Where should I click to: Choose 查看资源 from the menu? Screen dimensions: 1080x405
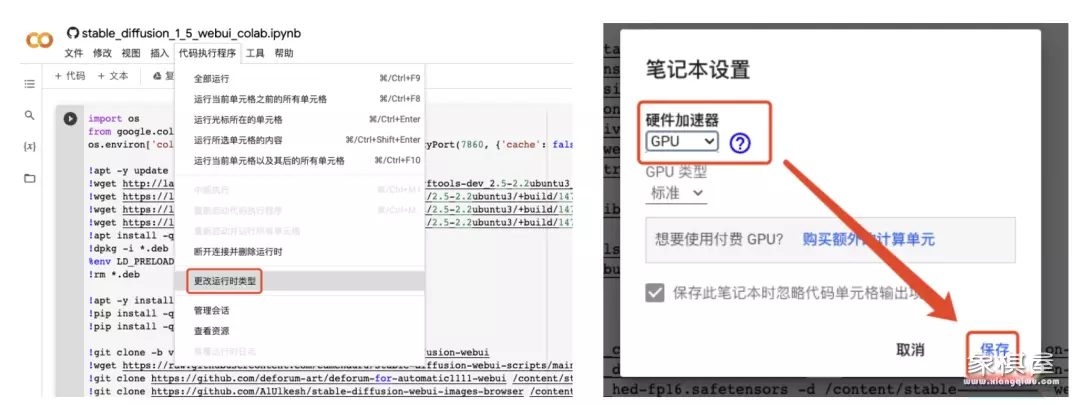tap(300, 331)
